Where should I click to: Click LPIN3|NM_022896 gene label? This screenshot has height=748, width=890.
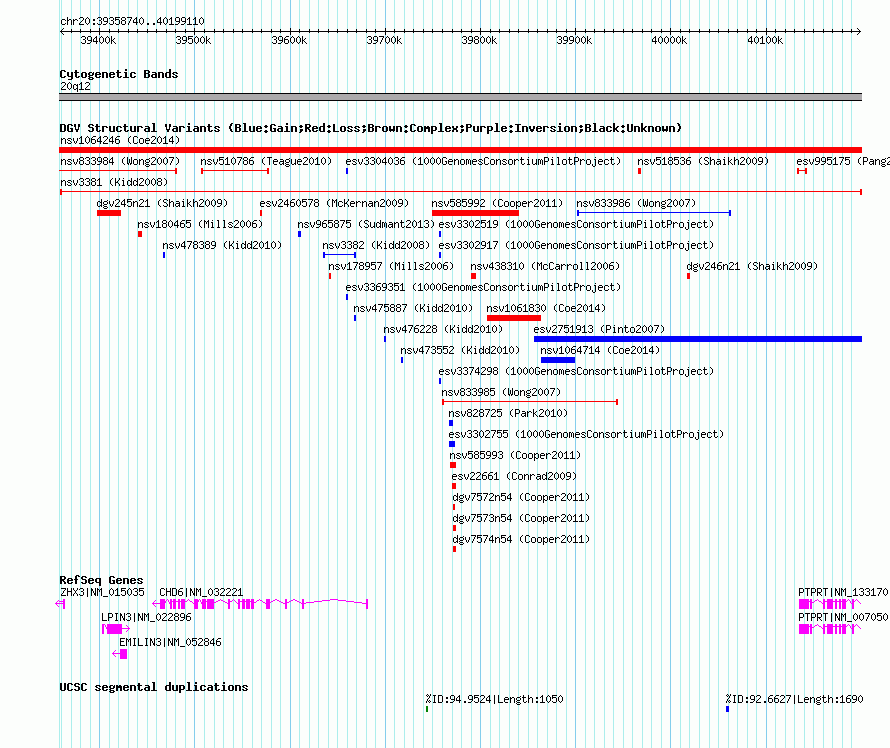[x=146, y=617]
